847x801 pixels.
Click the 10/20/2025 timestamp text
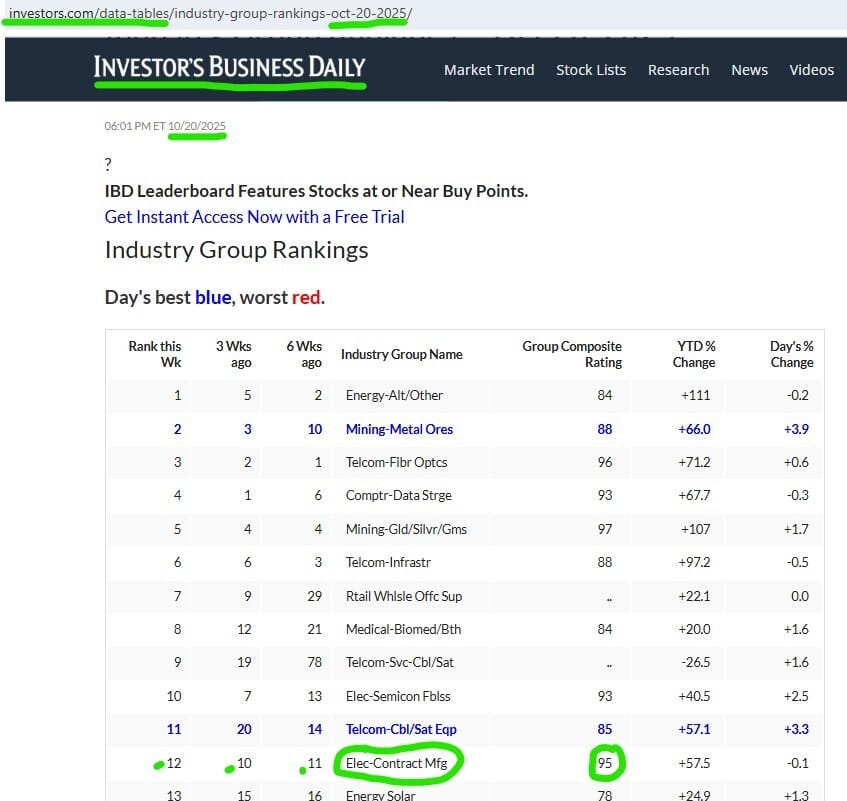pos(197,126)
